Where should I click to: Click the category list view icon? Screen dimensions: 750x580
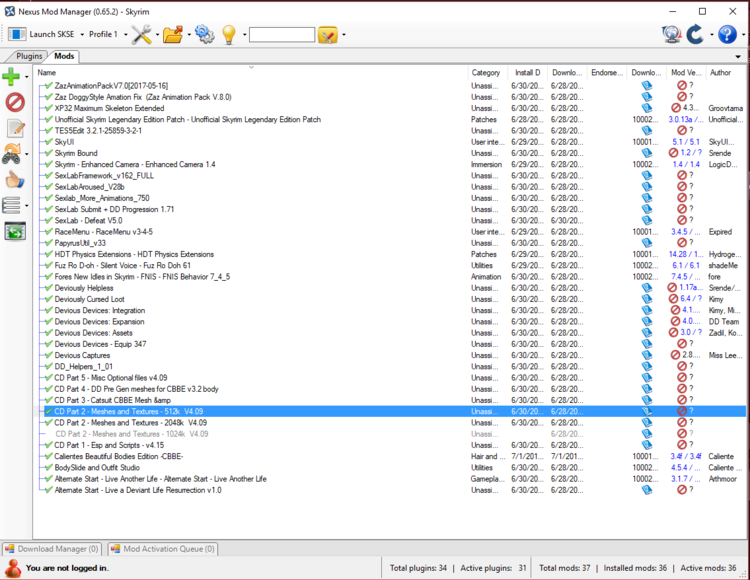11,206
